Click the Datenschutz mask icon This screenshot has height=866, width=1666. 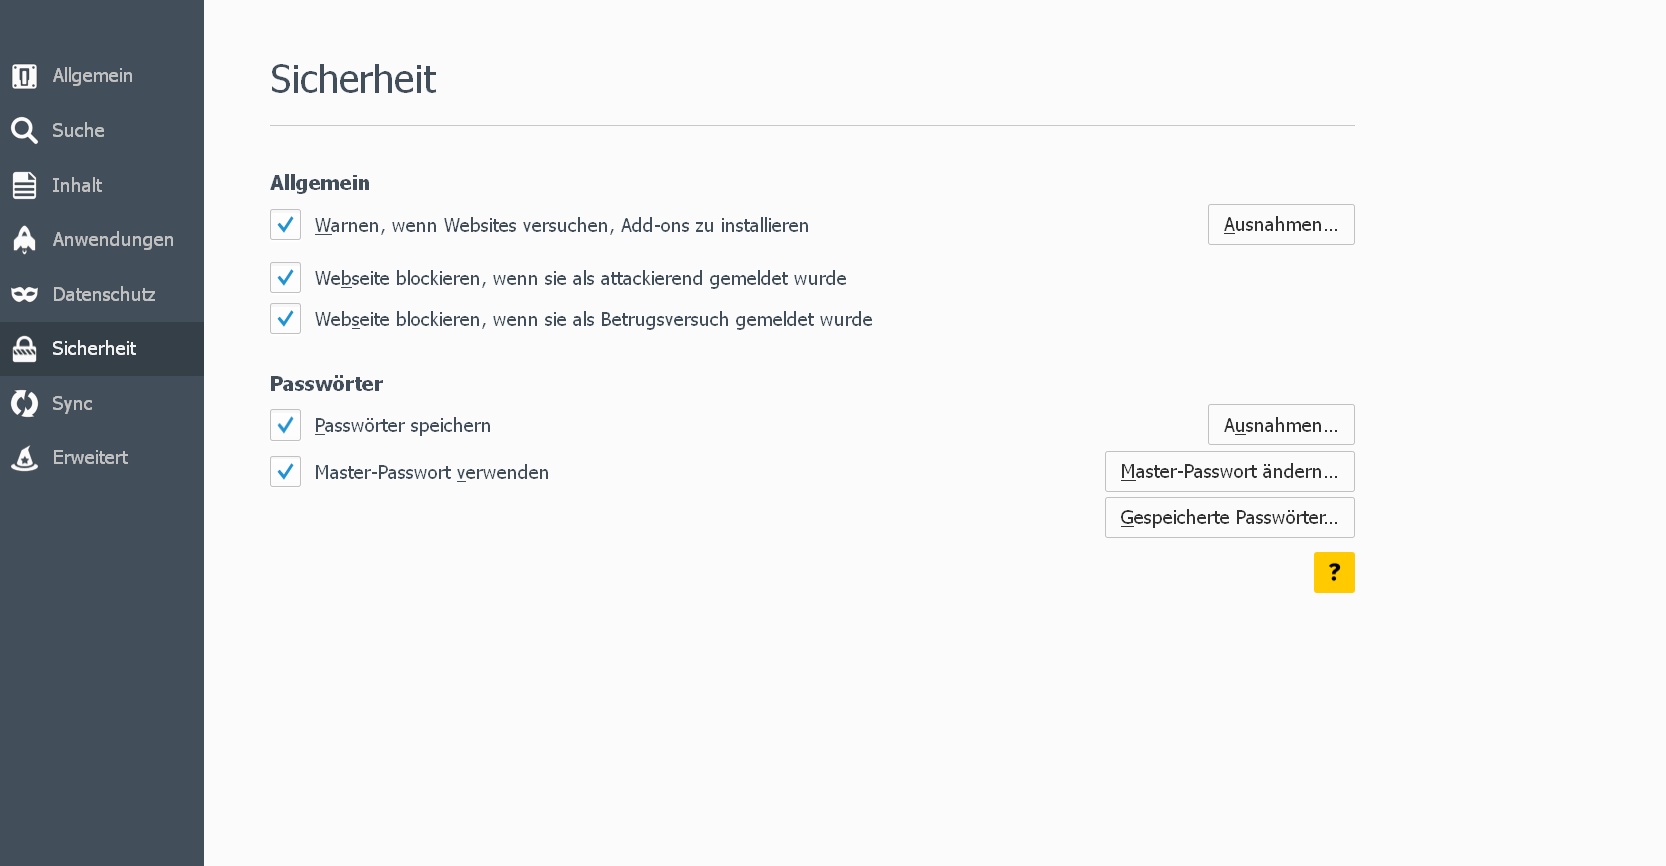coord(25,294)
